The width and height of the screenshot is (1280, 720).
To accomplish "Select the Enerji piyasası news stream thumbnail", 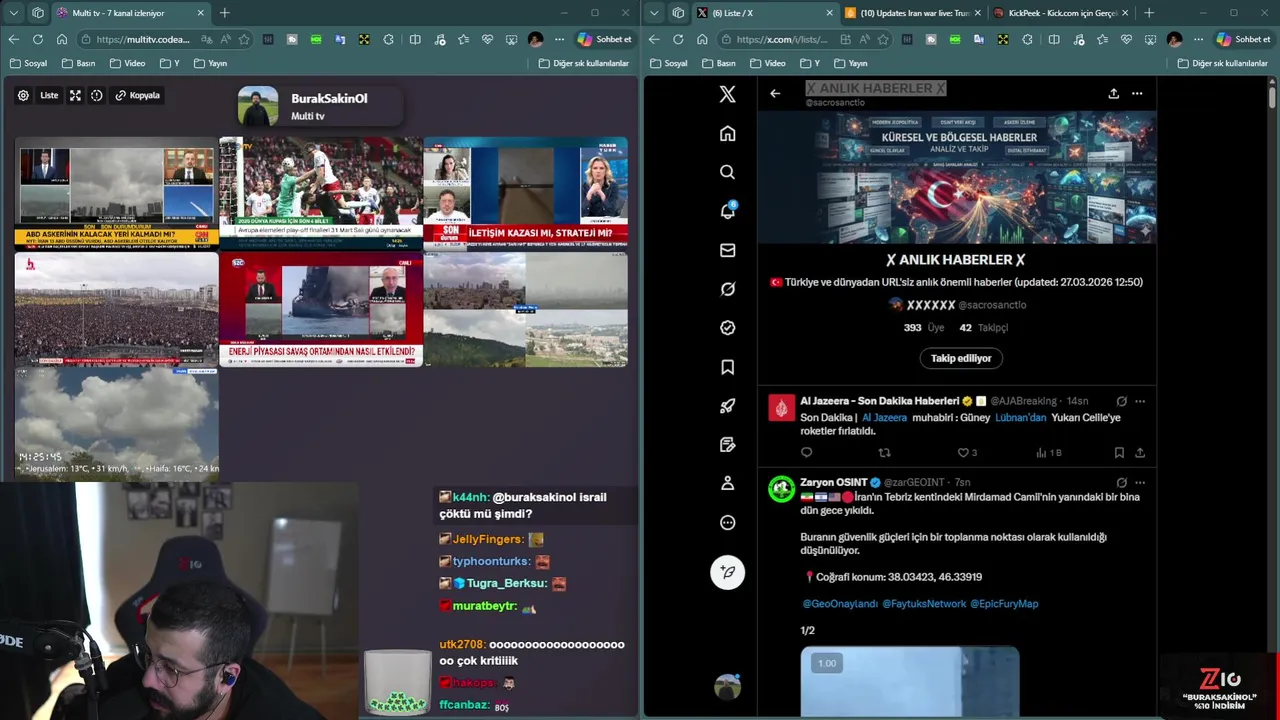I will pyautogui.click(x=320, y=309).
